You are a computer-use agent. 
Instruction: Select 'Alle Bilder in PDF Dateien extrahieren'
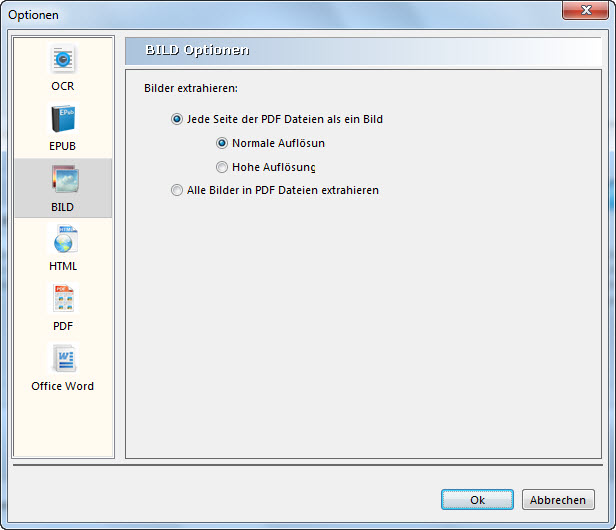pyautogui.click(x=177, y=190)
